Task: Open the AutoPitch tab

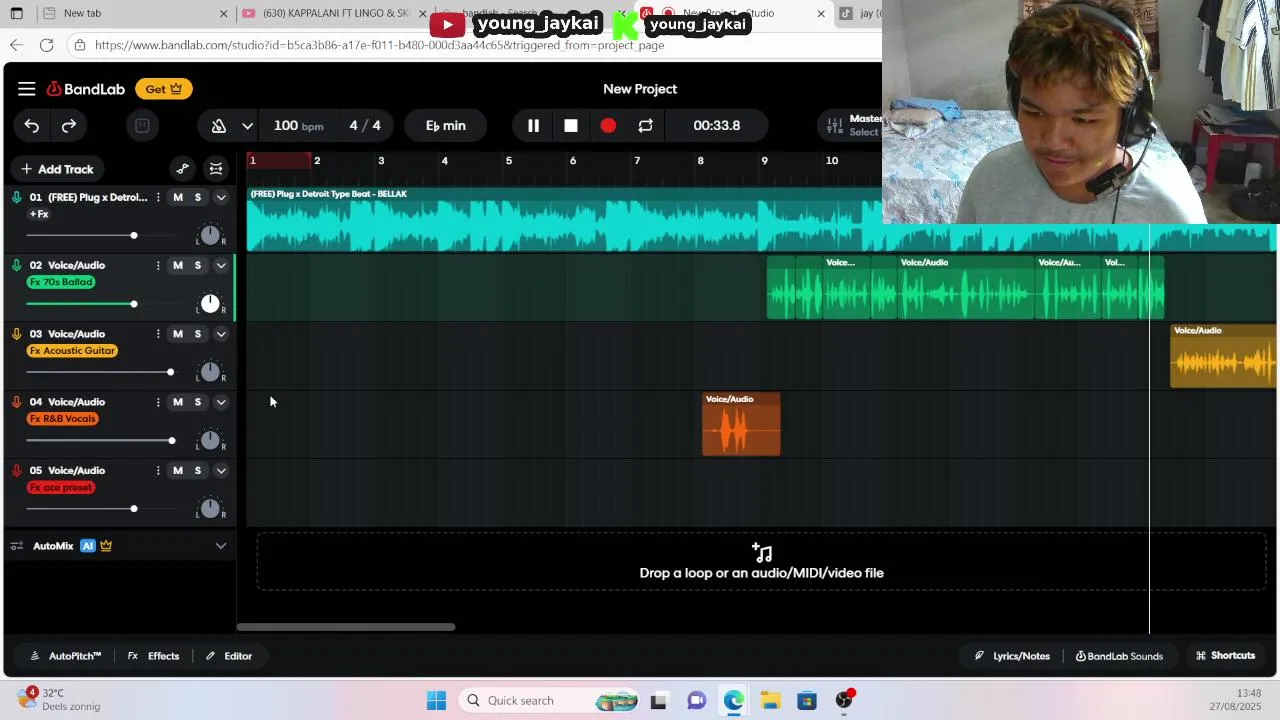Action: click(66, 656)
